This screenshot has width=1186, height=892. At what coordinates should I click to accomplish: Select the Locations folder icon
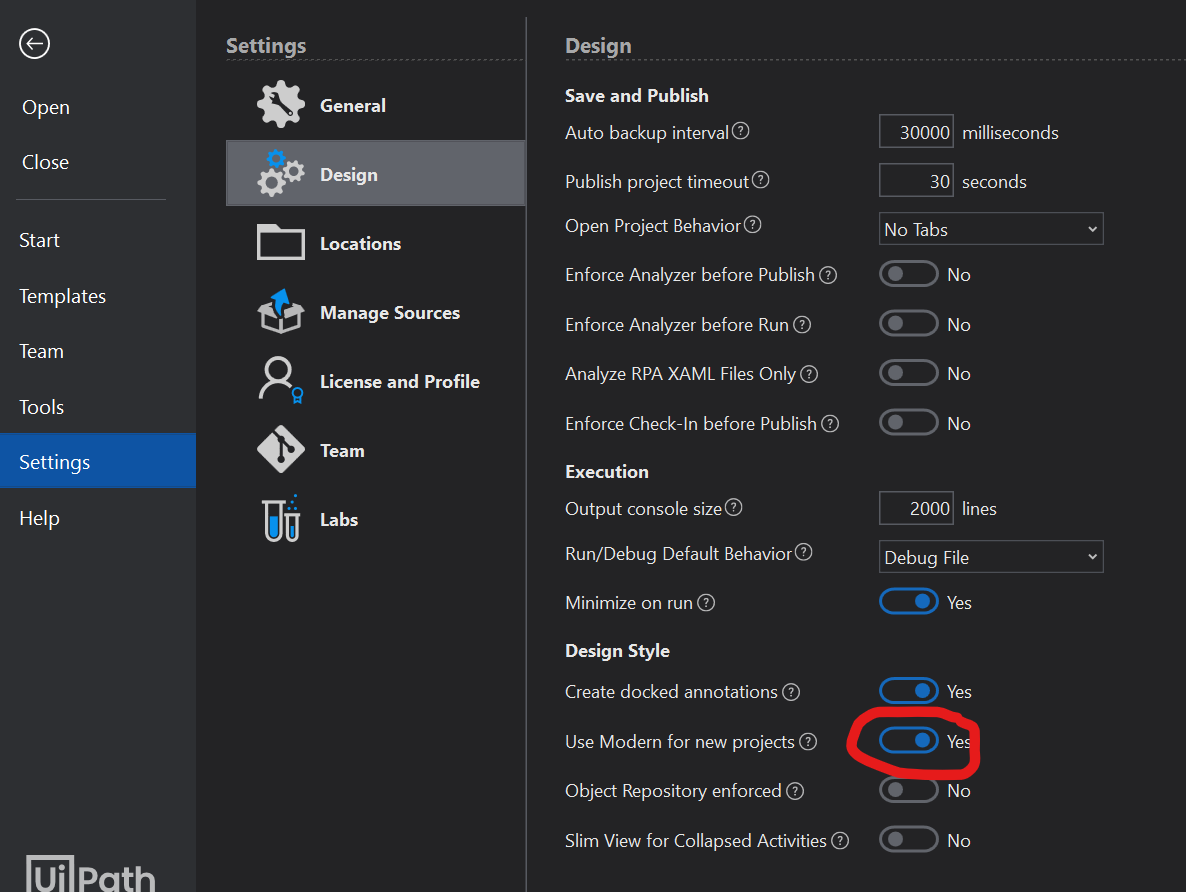coord(281,243)
